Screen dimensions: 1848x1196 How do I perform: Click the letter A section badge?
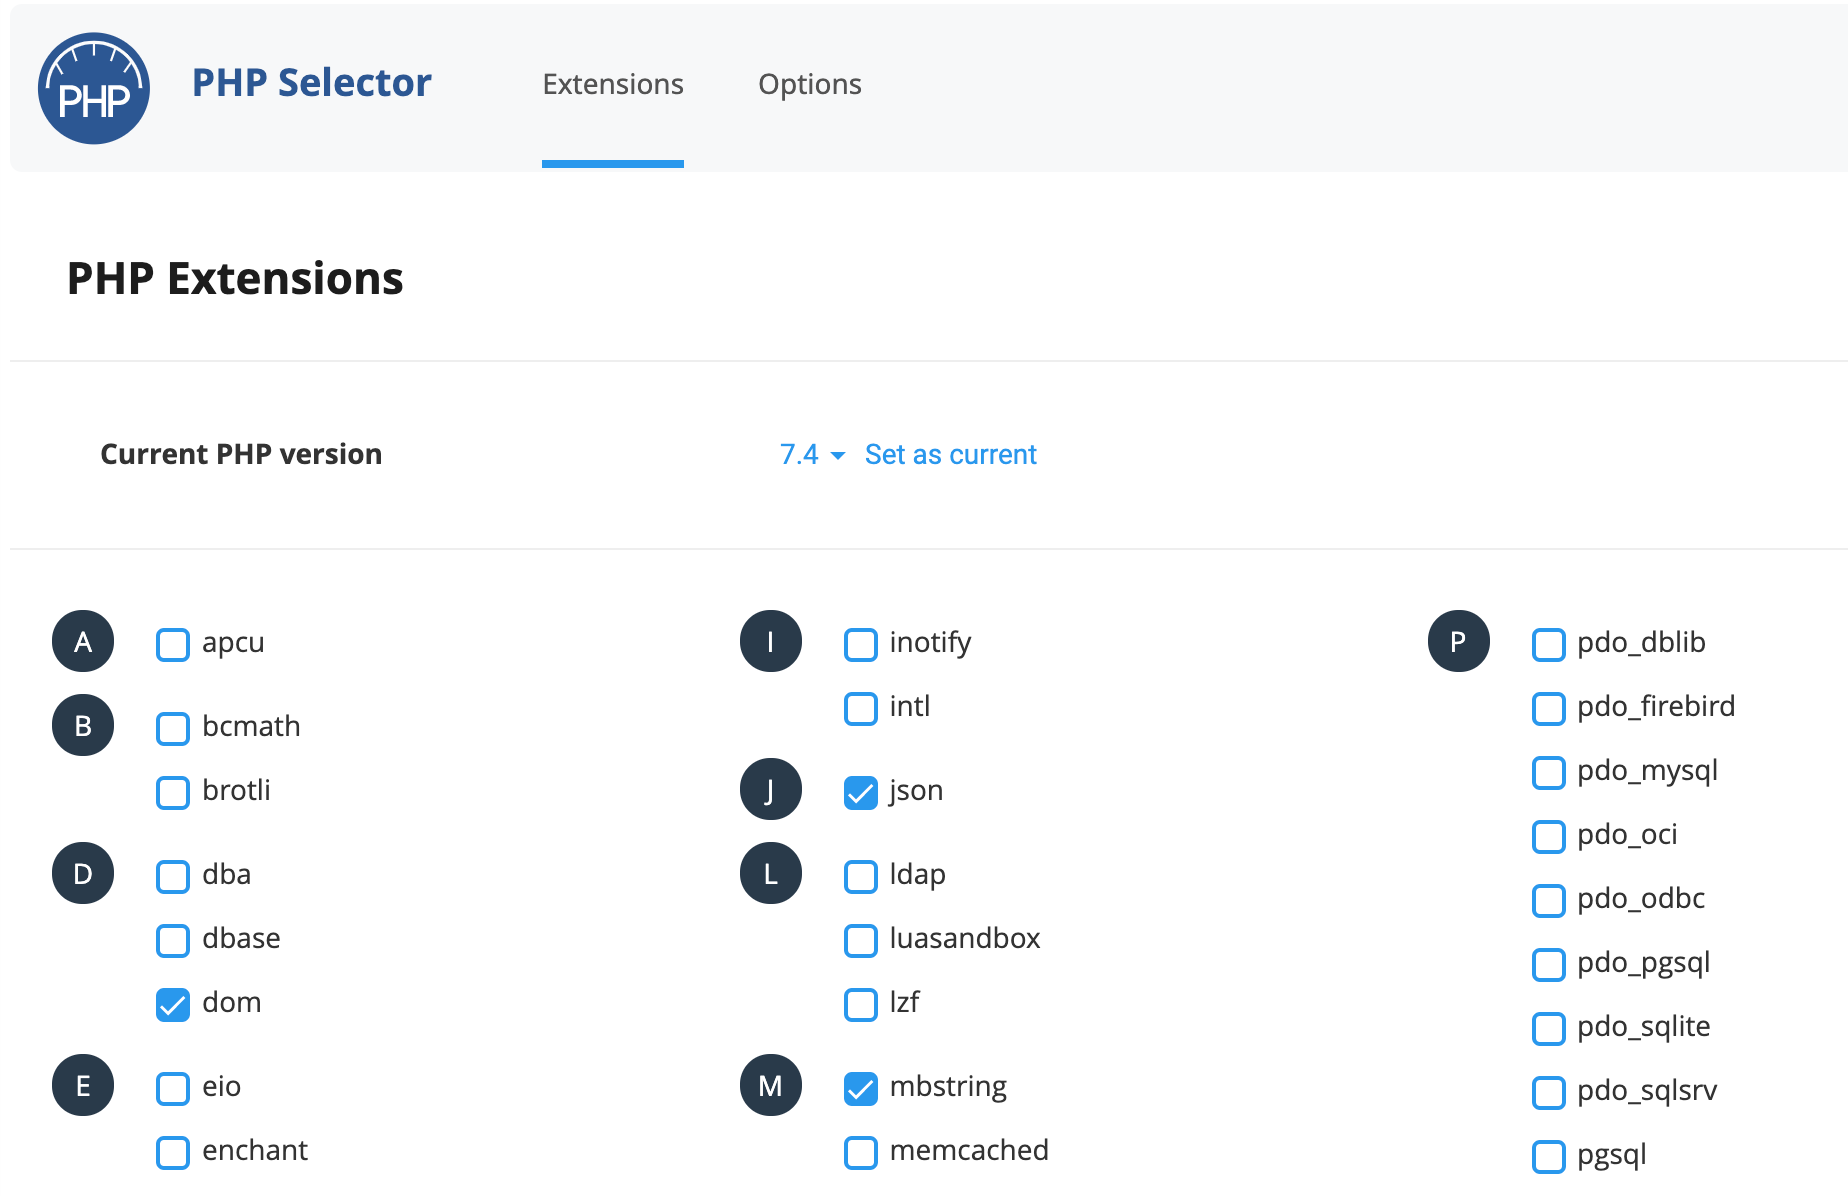(82, 642)
